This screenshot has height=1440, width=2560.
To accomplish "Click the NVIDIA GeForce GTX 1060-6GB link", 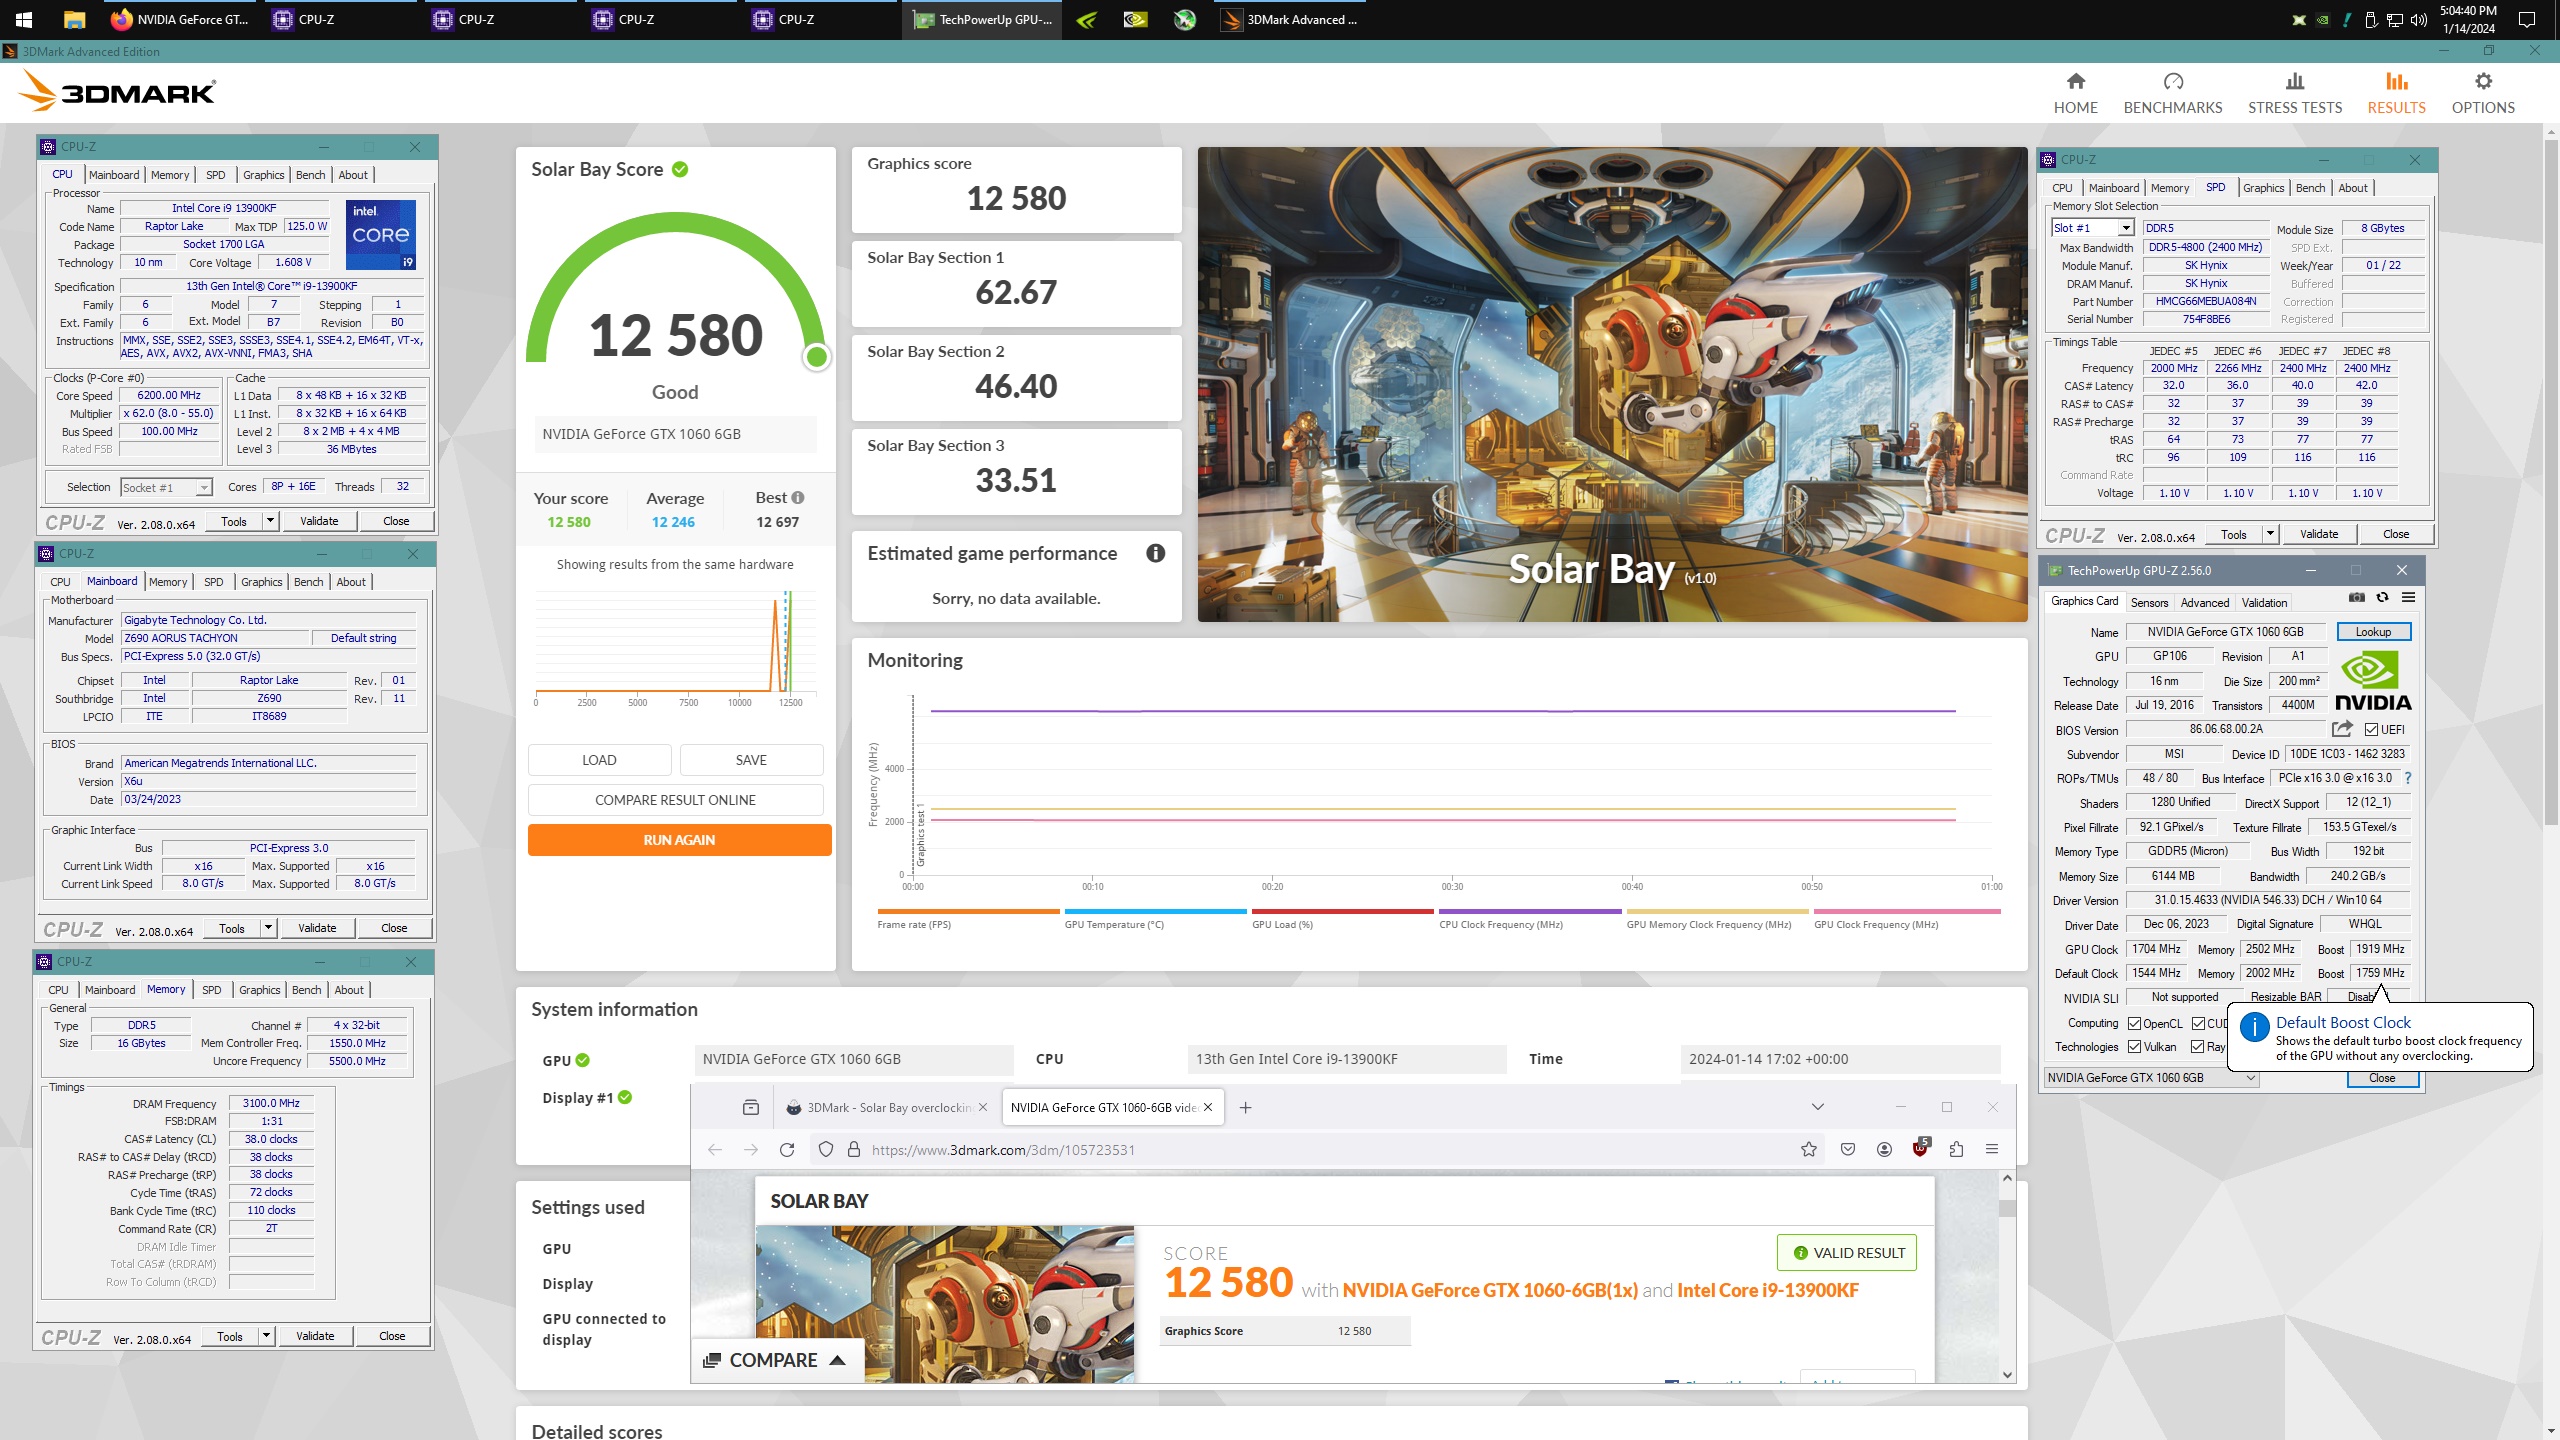I will point(1489,1291).
